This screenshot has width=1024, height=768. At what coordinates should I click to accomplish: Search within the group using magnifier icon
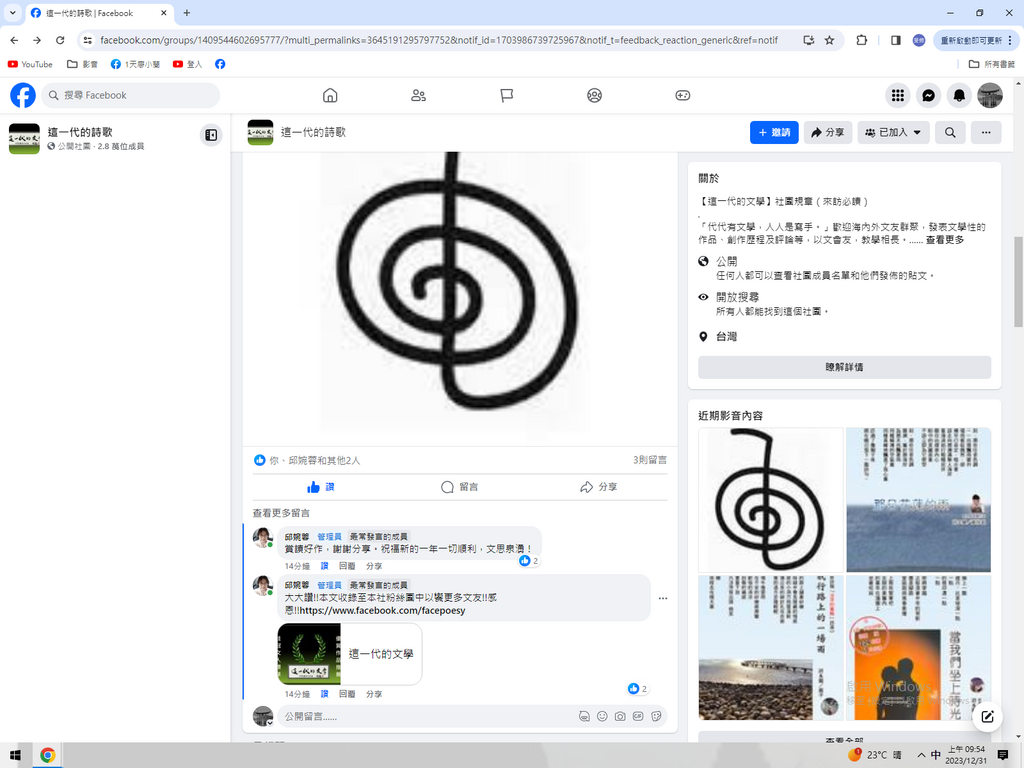950,132
